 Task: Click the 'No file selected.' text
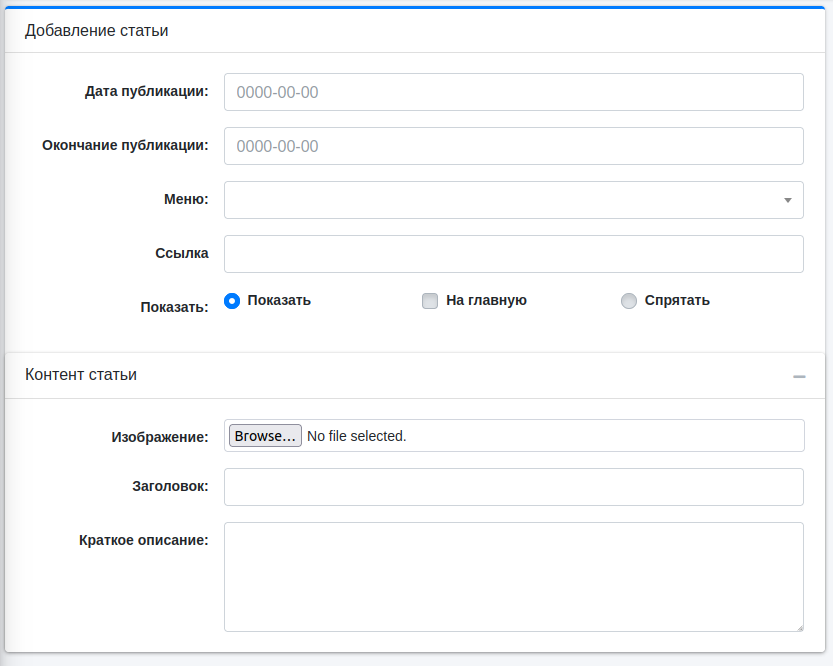click(356, 436)
